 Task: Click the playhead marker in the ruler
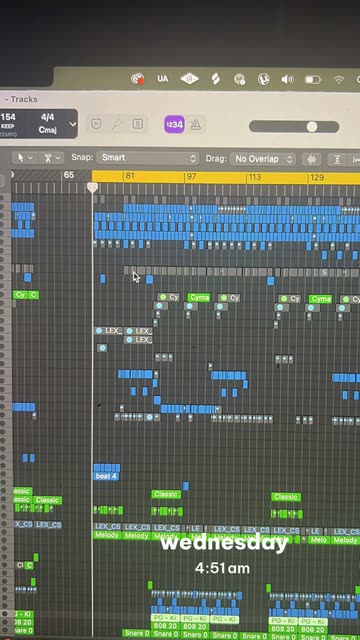pyautogui.click(x=93, y=187)
